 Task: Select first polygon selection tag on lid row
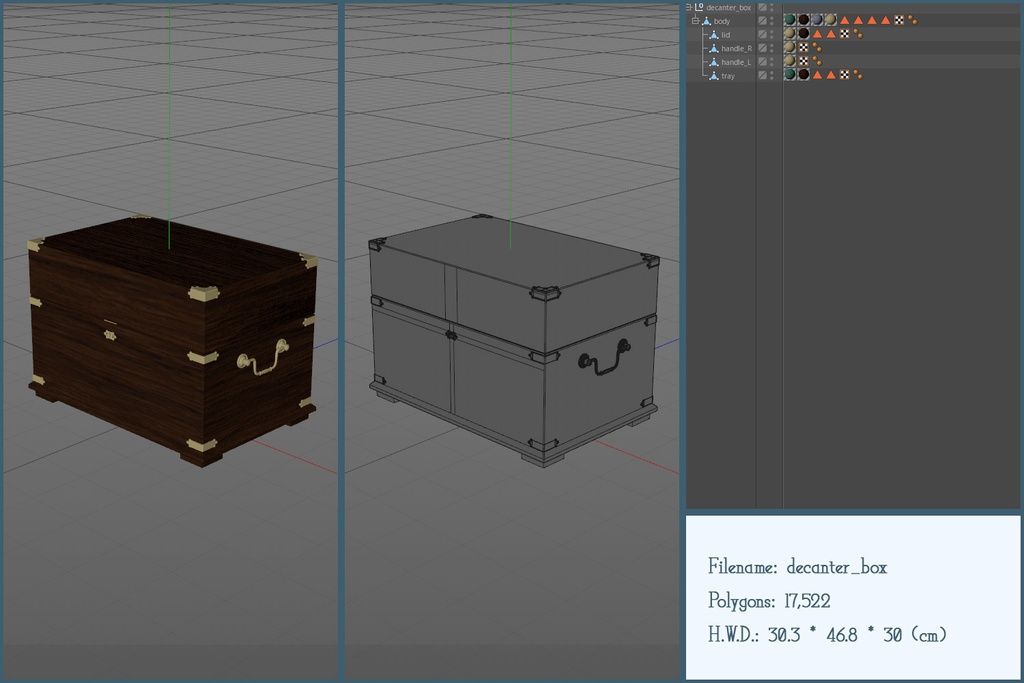point(817,34)
